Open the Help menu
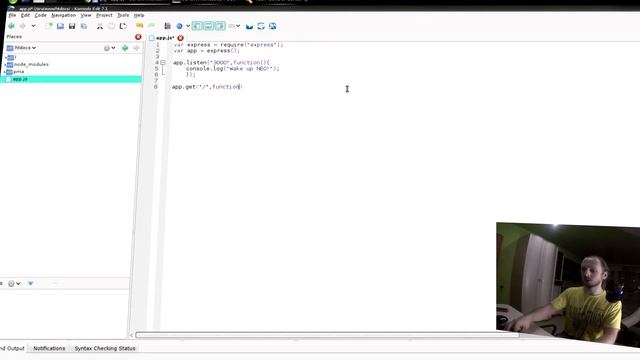640x360 pixels. pyautogui.click(x=139, y=15)
